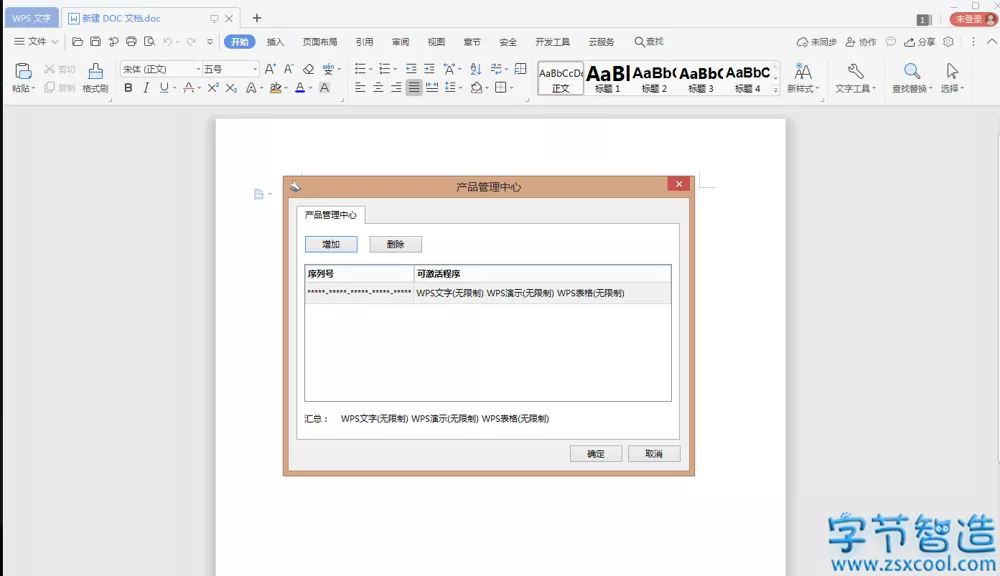Open the settings gear in the top right
This screenshot has width=1000, height=576.
pyautogui.click(x=948, y=41)
